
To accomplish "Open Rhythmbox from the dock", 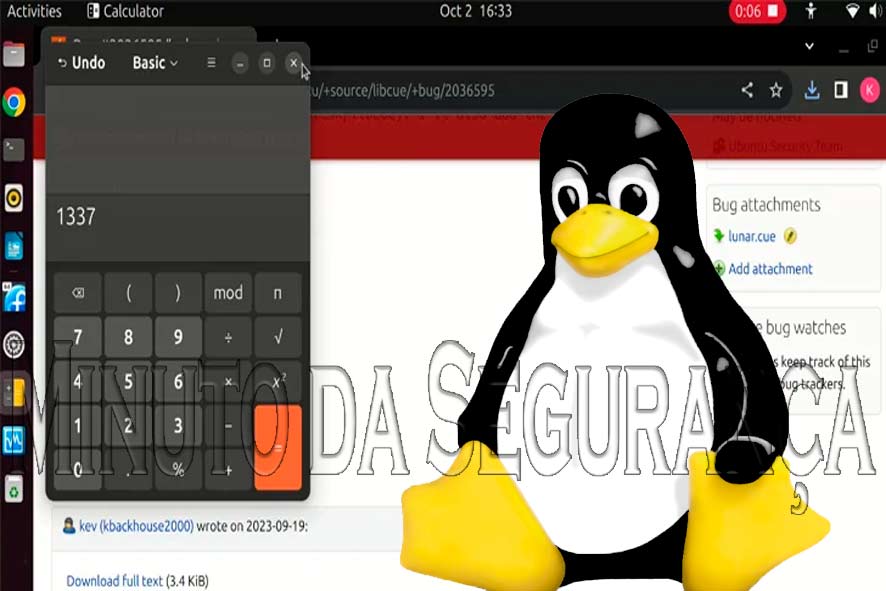I will tap(14, 198).
